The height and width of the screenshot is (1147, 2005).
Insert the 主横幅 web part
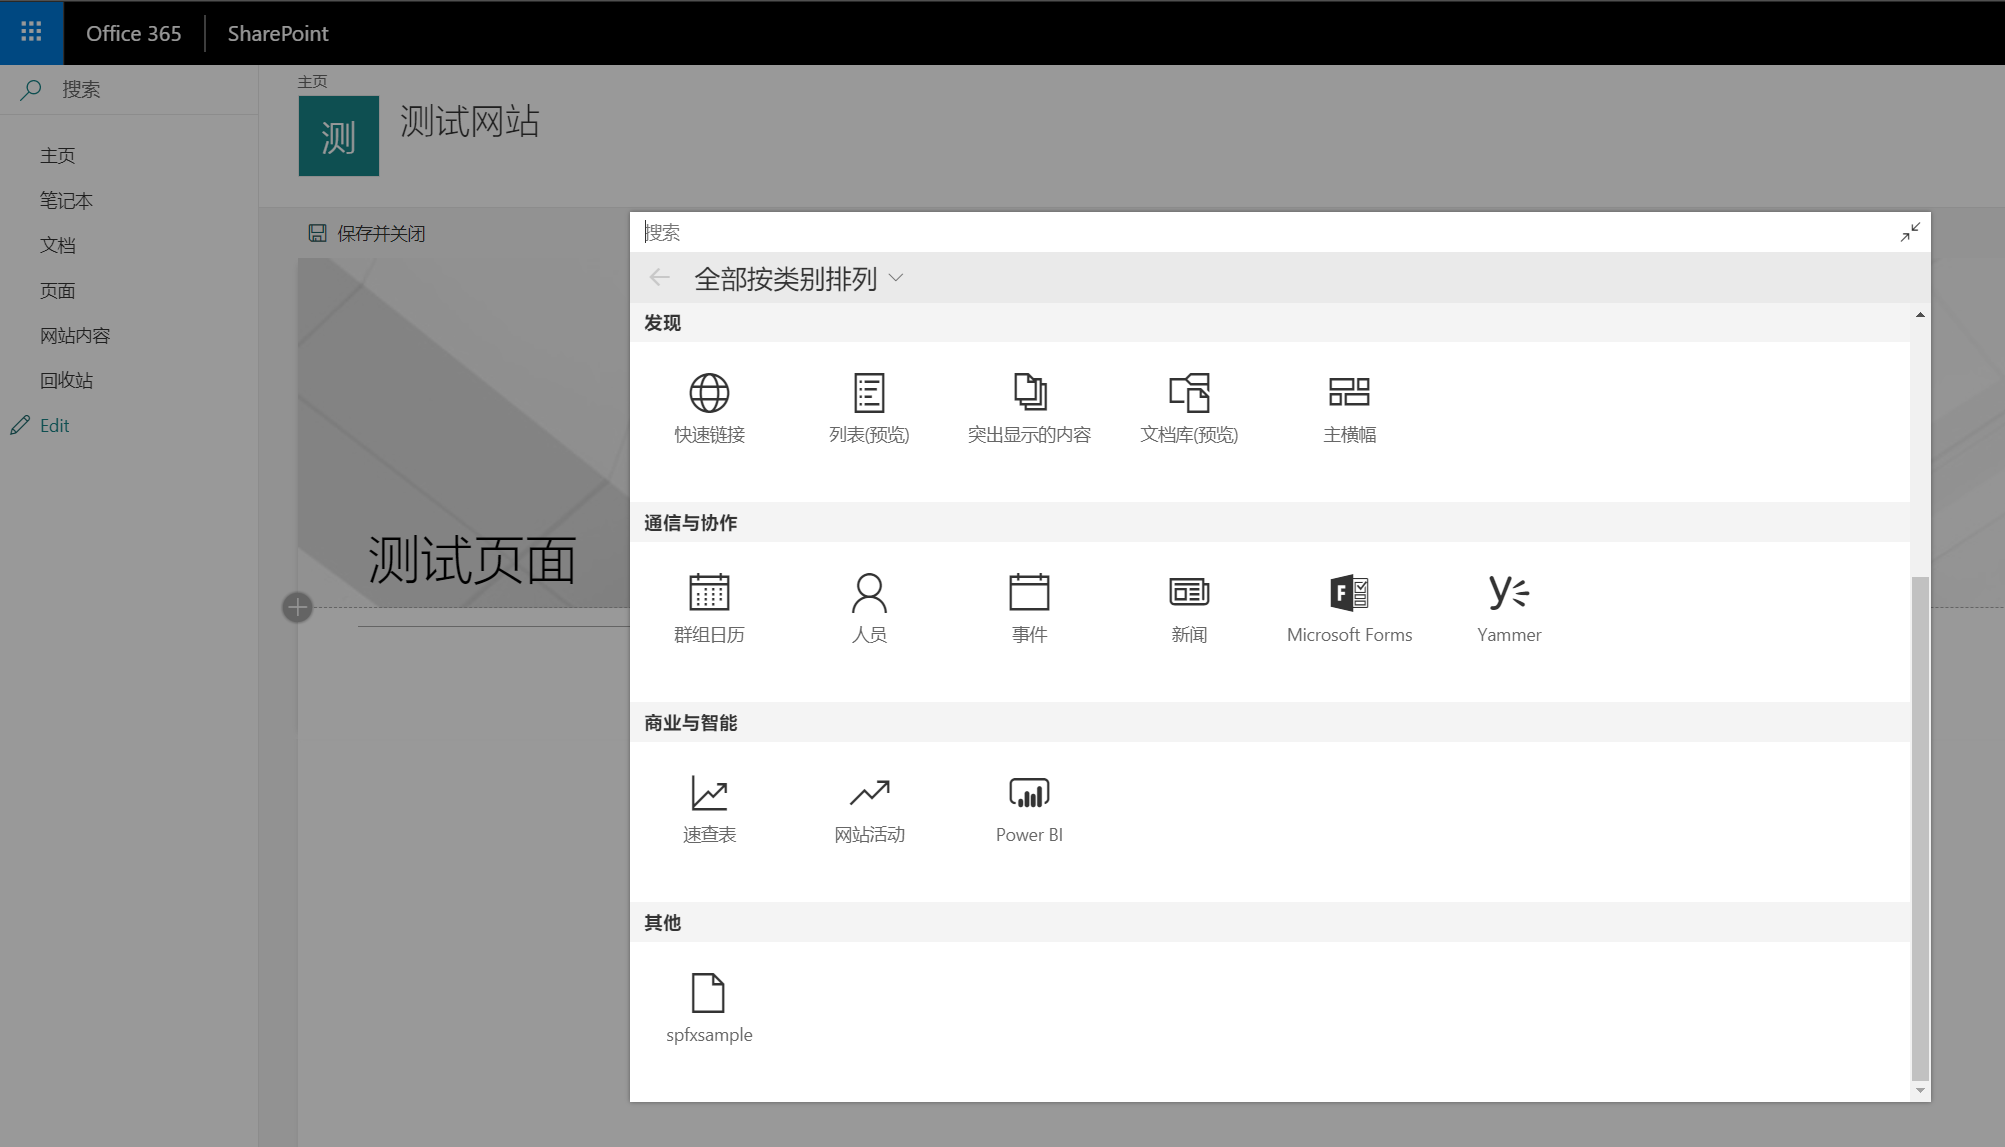pyautogui.click(x=1350, y=407)
